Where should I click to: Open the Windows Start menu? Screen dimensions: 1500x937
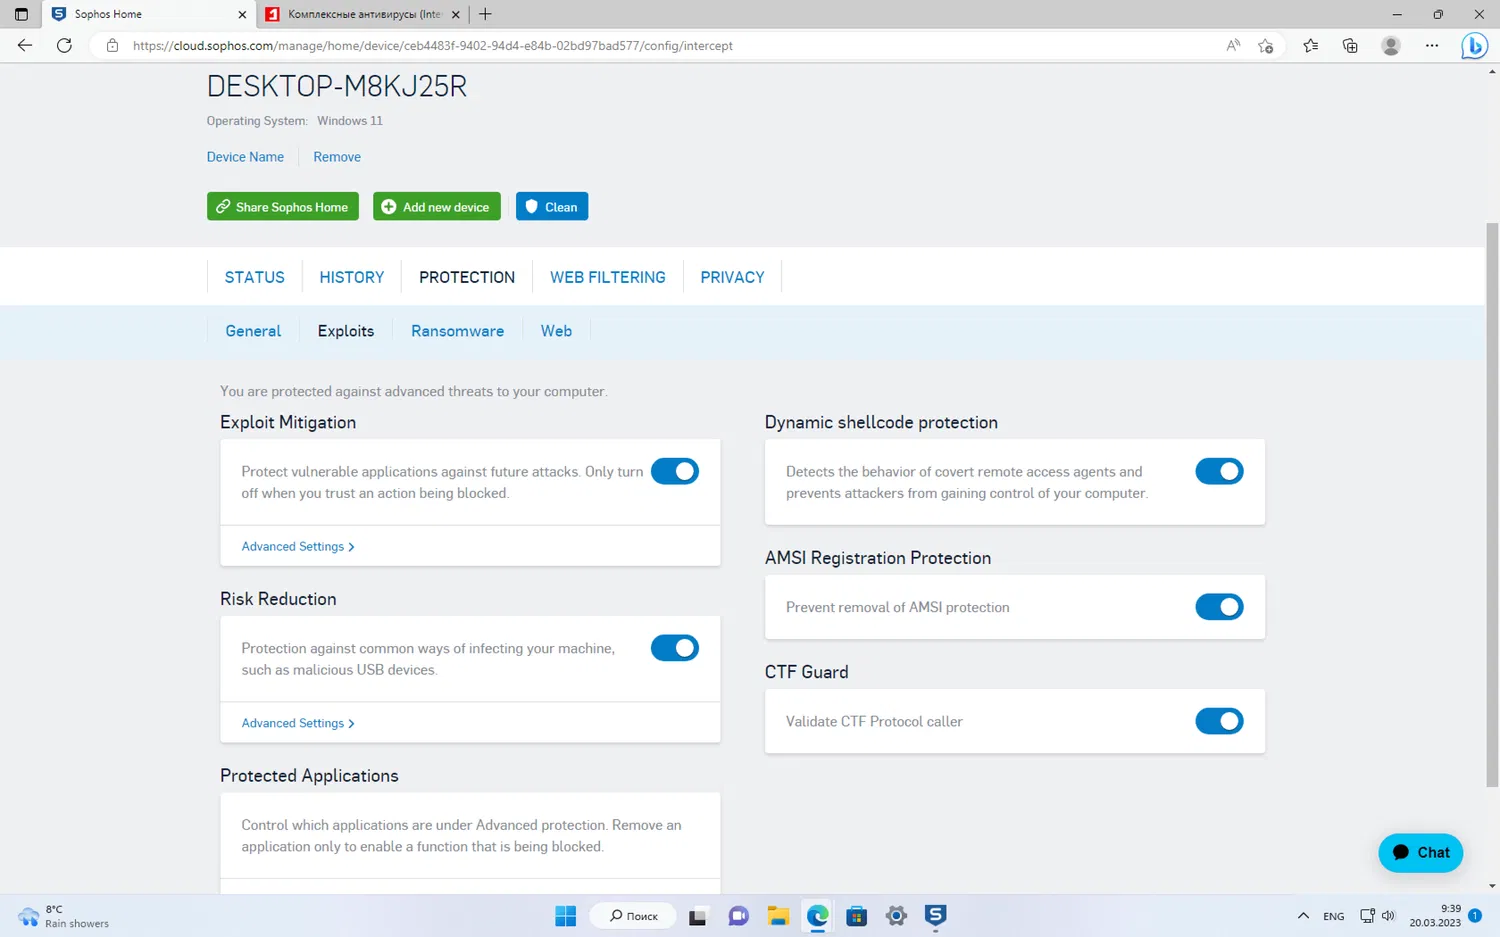(566, 915)
